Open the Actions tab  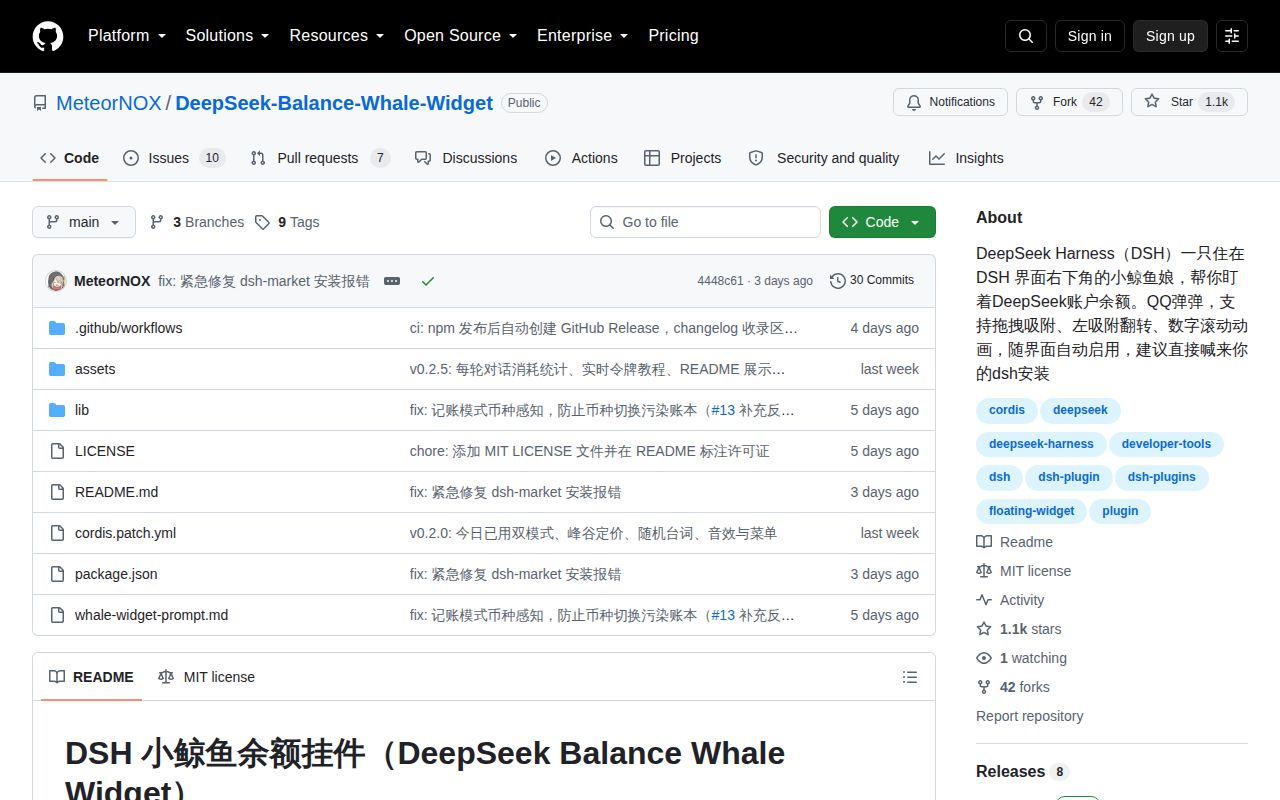tap(581, 158)
